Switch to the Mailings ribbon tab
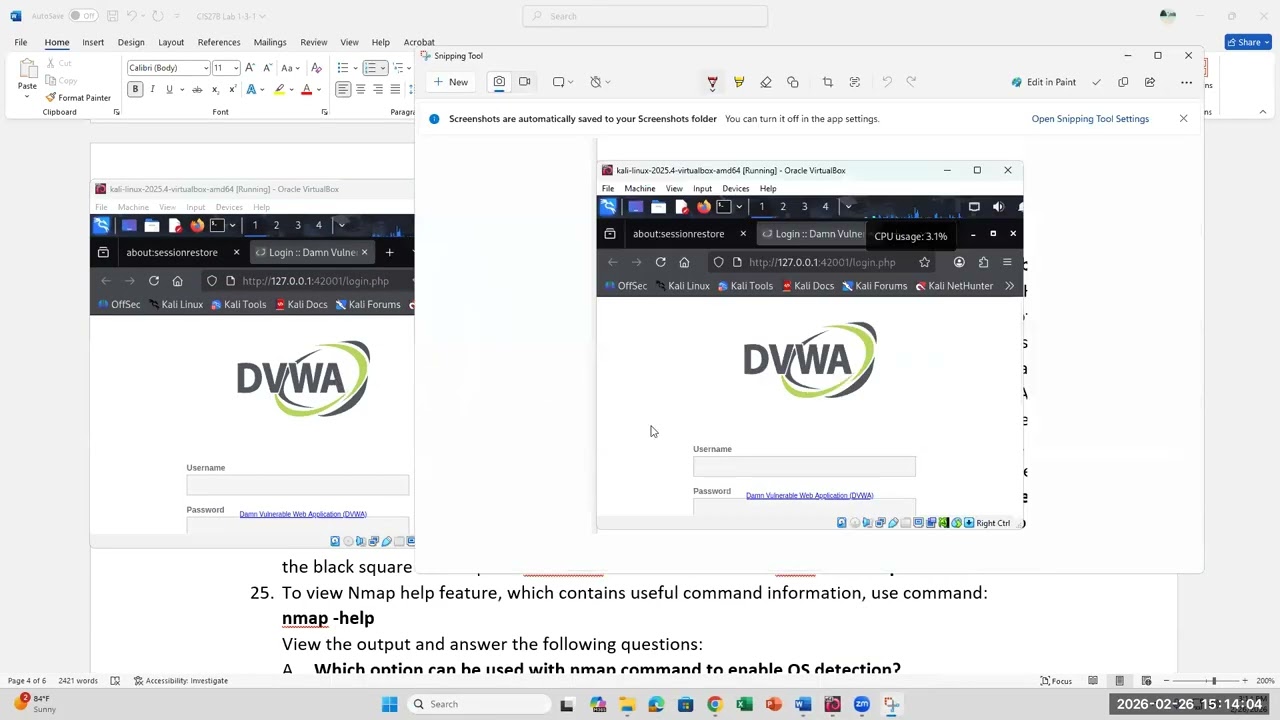Screen dimensions: 1280x720 270,42
